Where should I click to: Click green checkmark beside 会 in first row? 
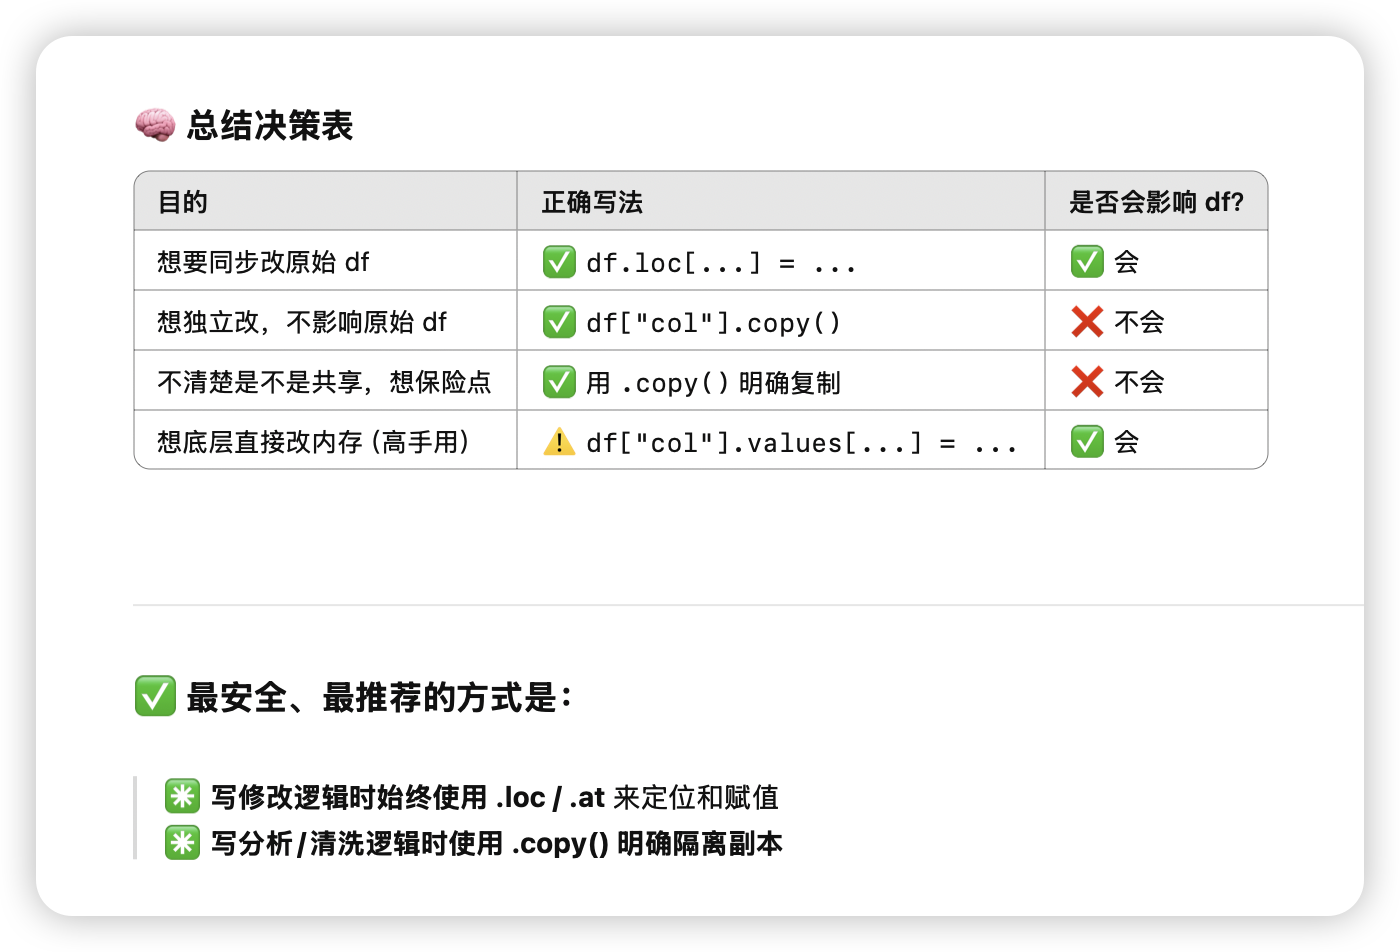pos(1087,262)
